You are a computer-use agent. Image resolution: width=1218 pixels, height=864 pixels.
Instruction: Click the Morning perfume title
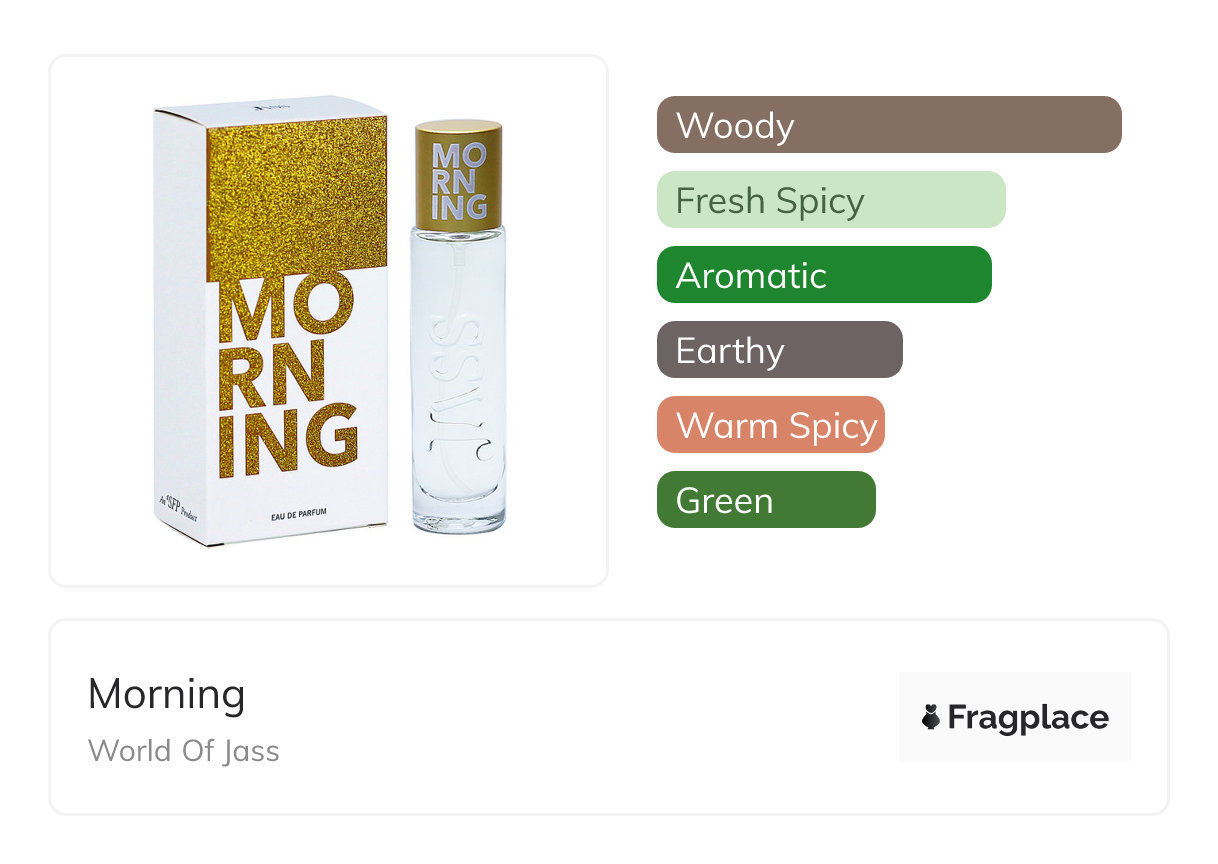(x=166, y=694)
